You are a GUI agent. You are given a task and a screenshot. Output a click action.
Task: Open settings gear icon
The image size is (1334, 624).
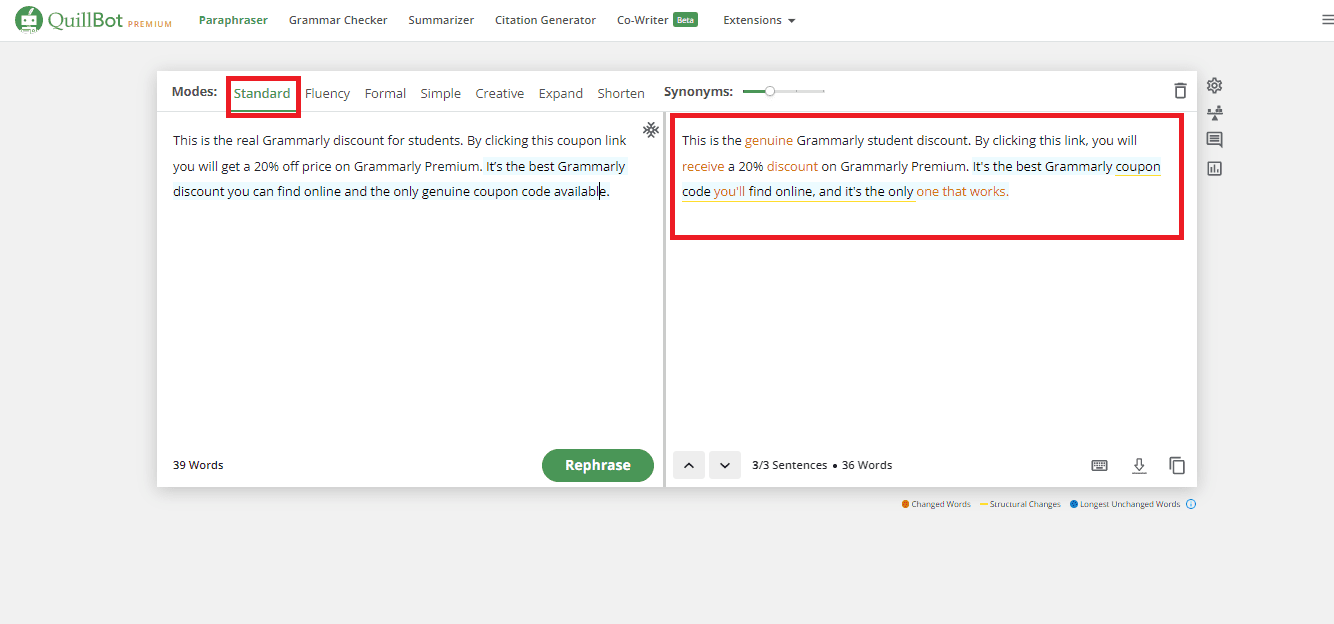tap(1215, 86)
